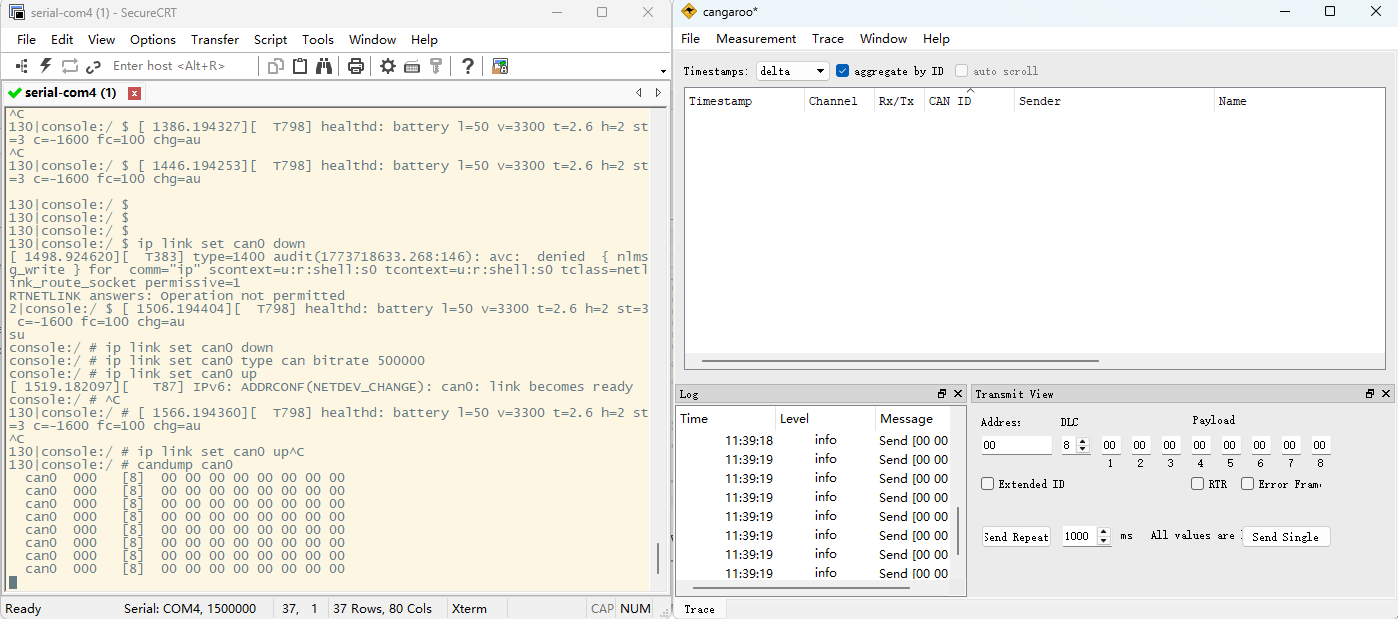Click the Print icon in SecureCRT toolbar
1398x619 pixels.
pos(356,66)
